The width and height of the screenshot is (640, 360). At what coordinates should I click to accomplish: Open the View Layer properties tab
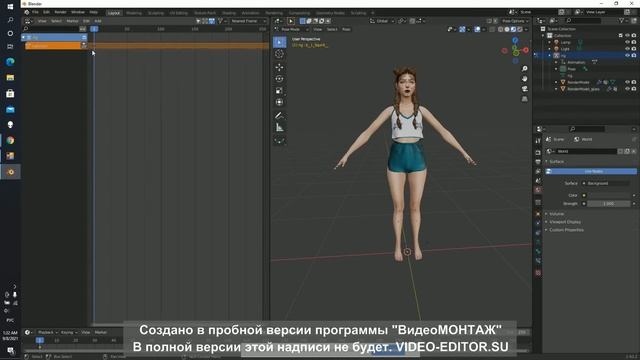(538, 171)
